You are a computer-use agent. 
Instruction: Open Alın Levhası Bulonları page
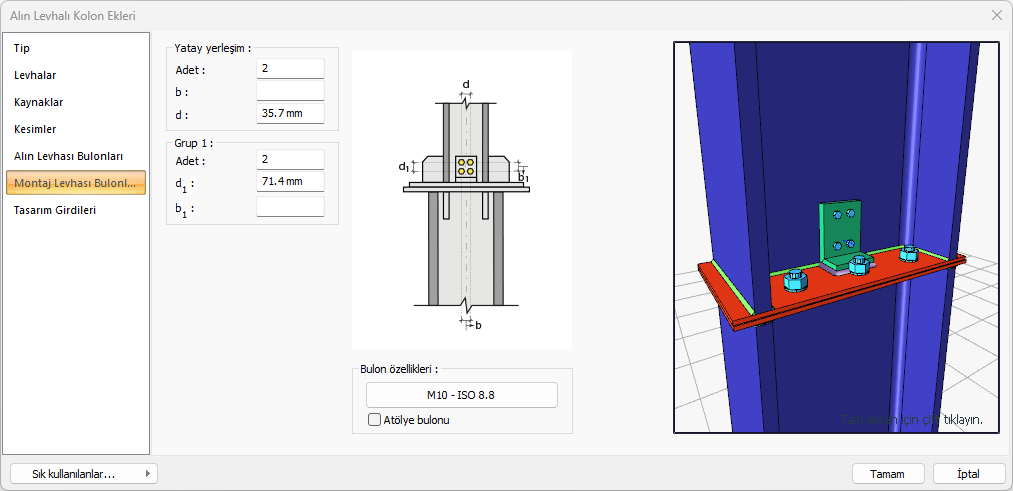click(68, 156)
